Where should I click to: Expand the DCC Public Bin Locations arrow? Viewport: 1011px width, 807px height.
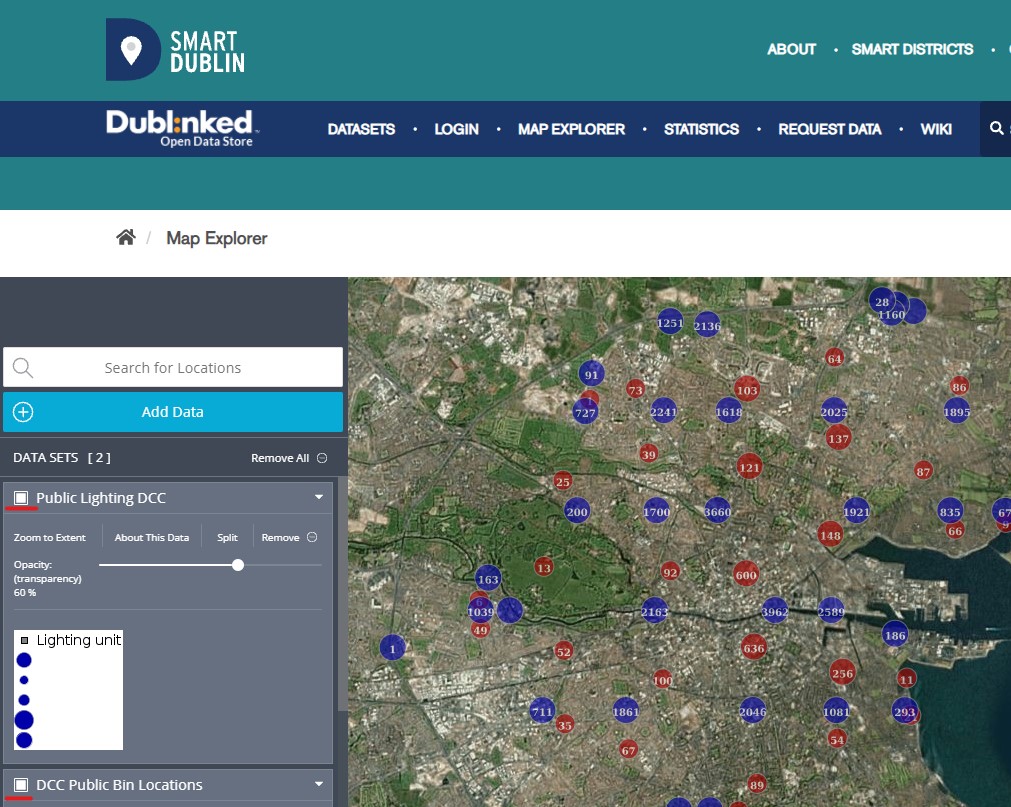tap(319, 784)
